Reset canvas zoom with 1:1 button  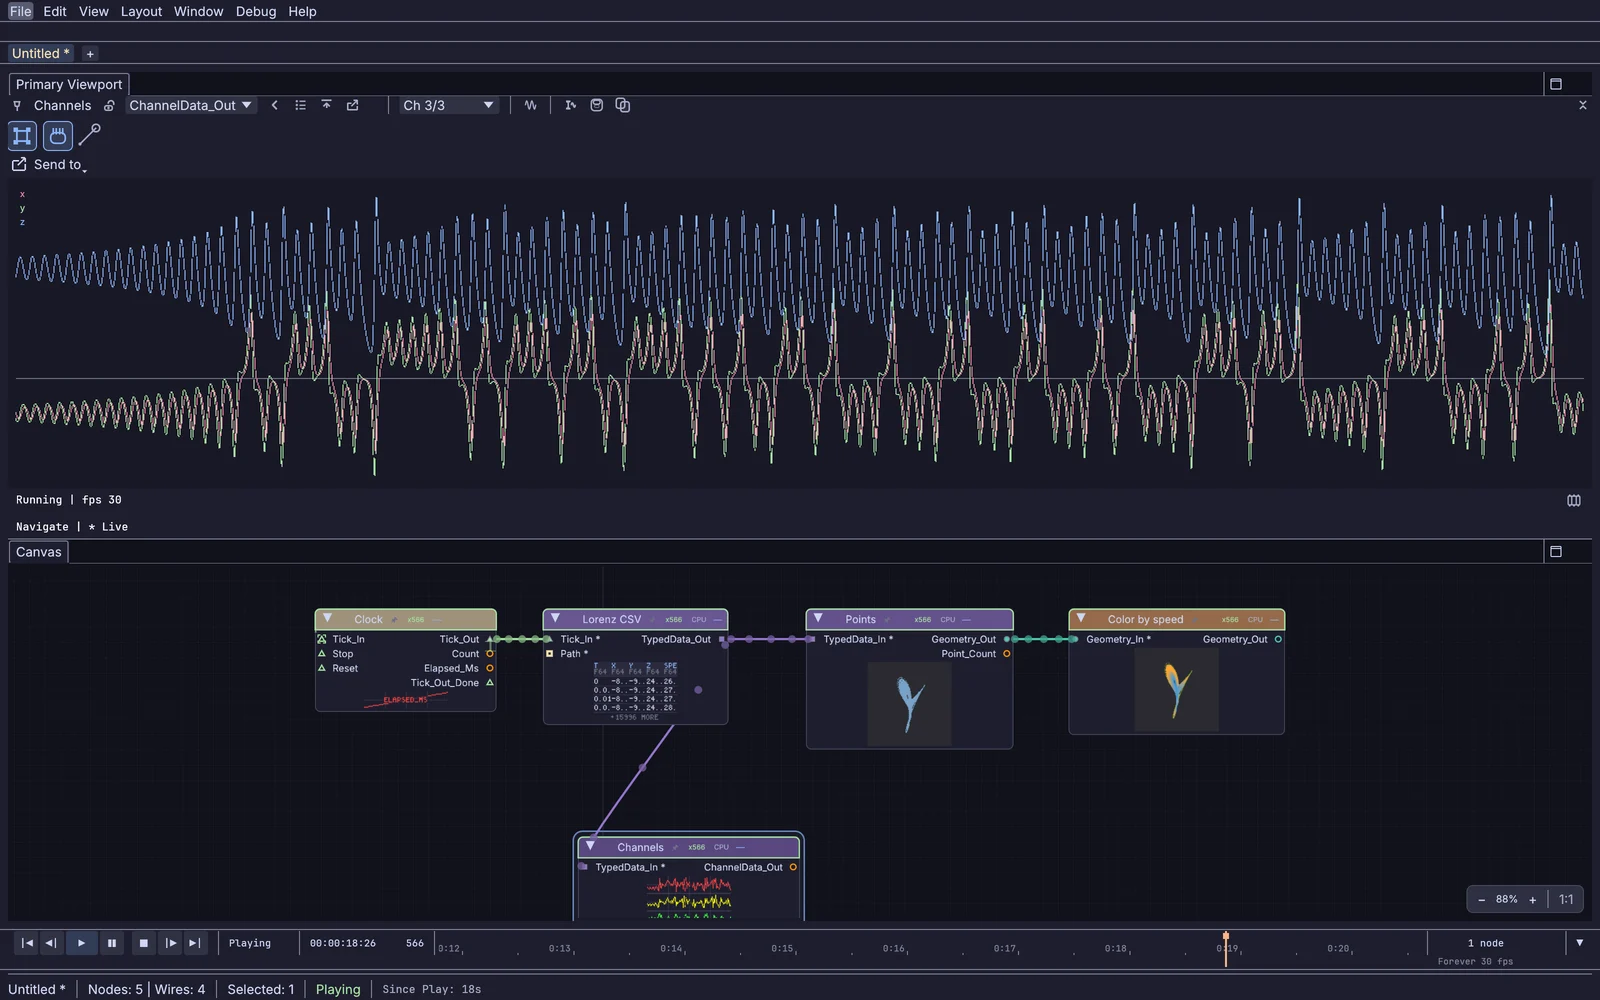pyautogui.click(x=1566, y=900)
